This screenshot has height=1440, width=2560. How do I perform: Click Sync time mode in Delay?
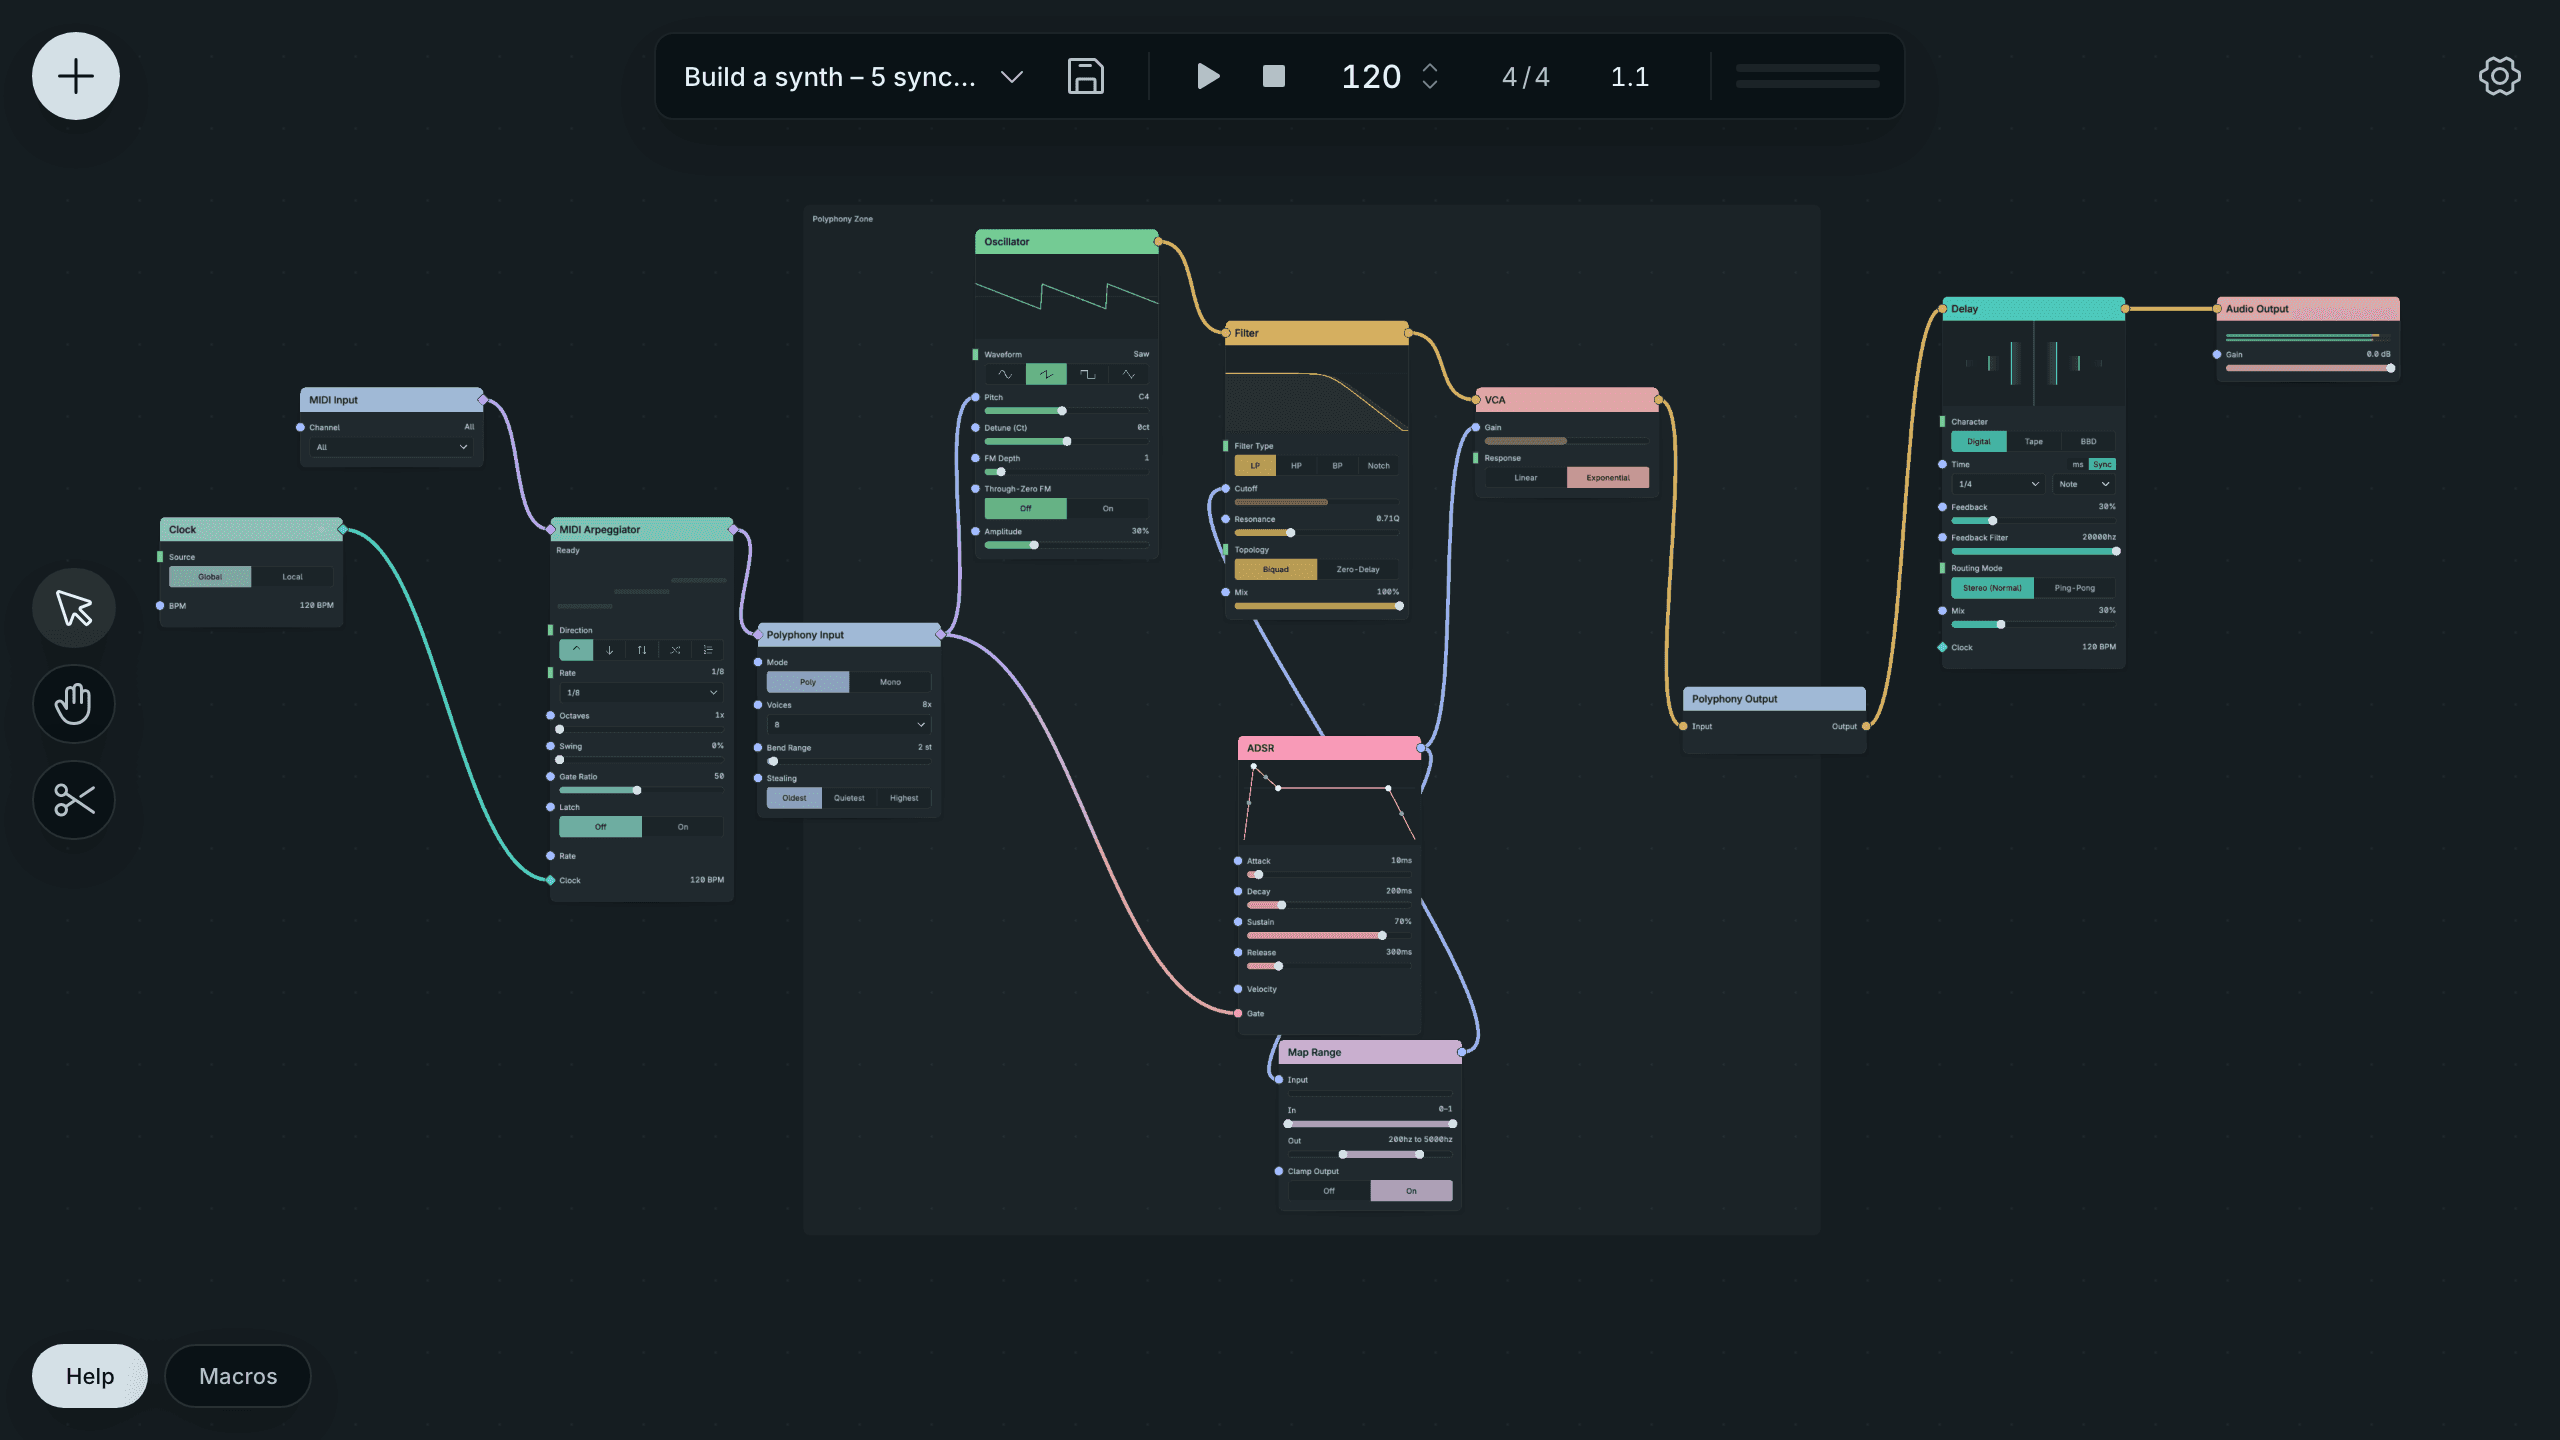pyautogui.click(x=2102, y=464)
